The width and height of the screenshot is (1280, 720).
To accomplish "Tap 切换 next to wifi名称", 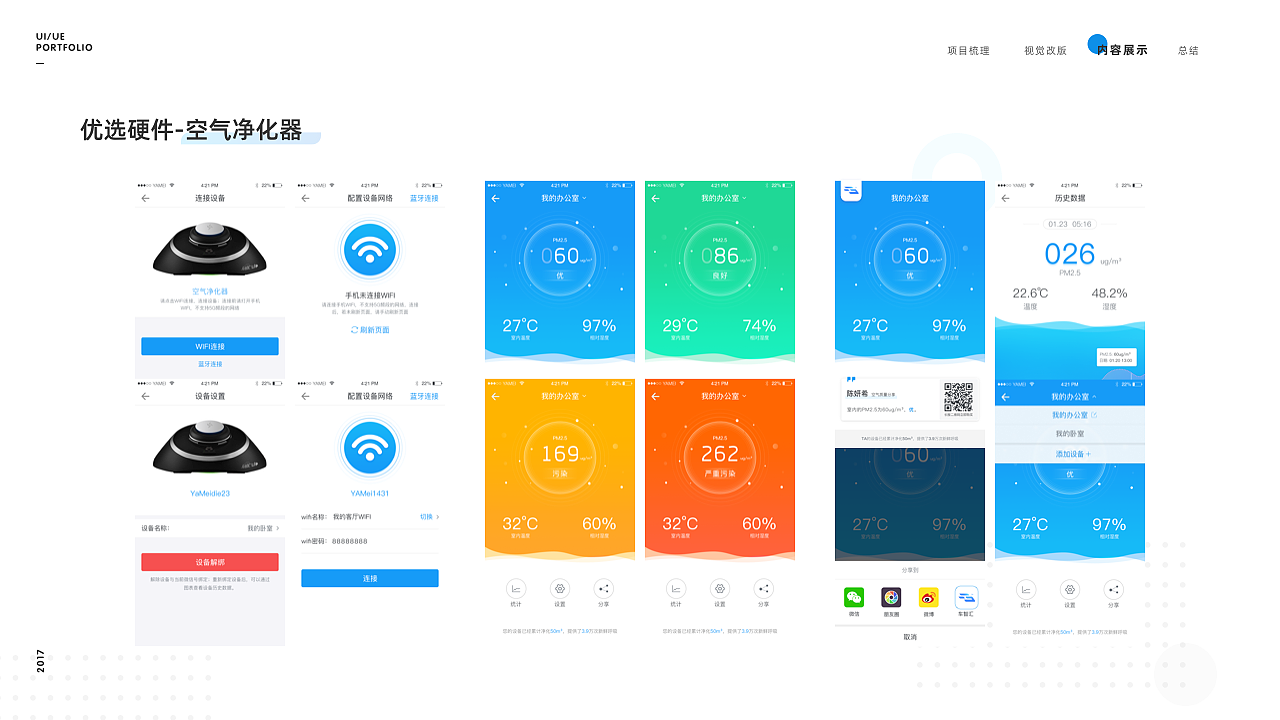I will pyautogui.click(x=429, y=517).
